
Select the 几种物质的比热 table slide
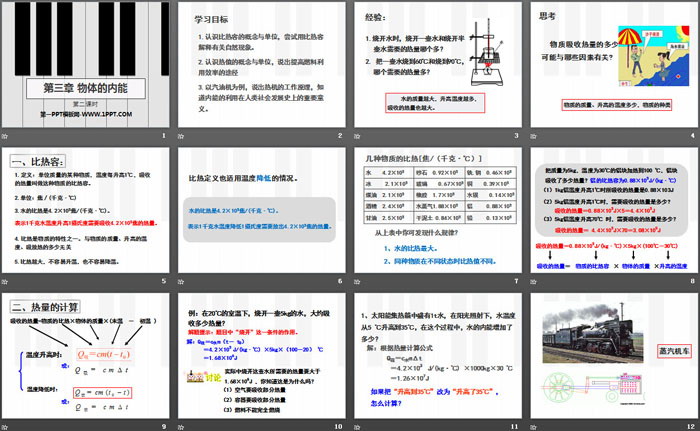point(438,210)
